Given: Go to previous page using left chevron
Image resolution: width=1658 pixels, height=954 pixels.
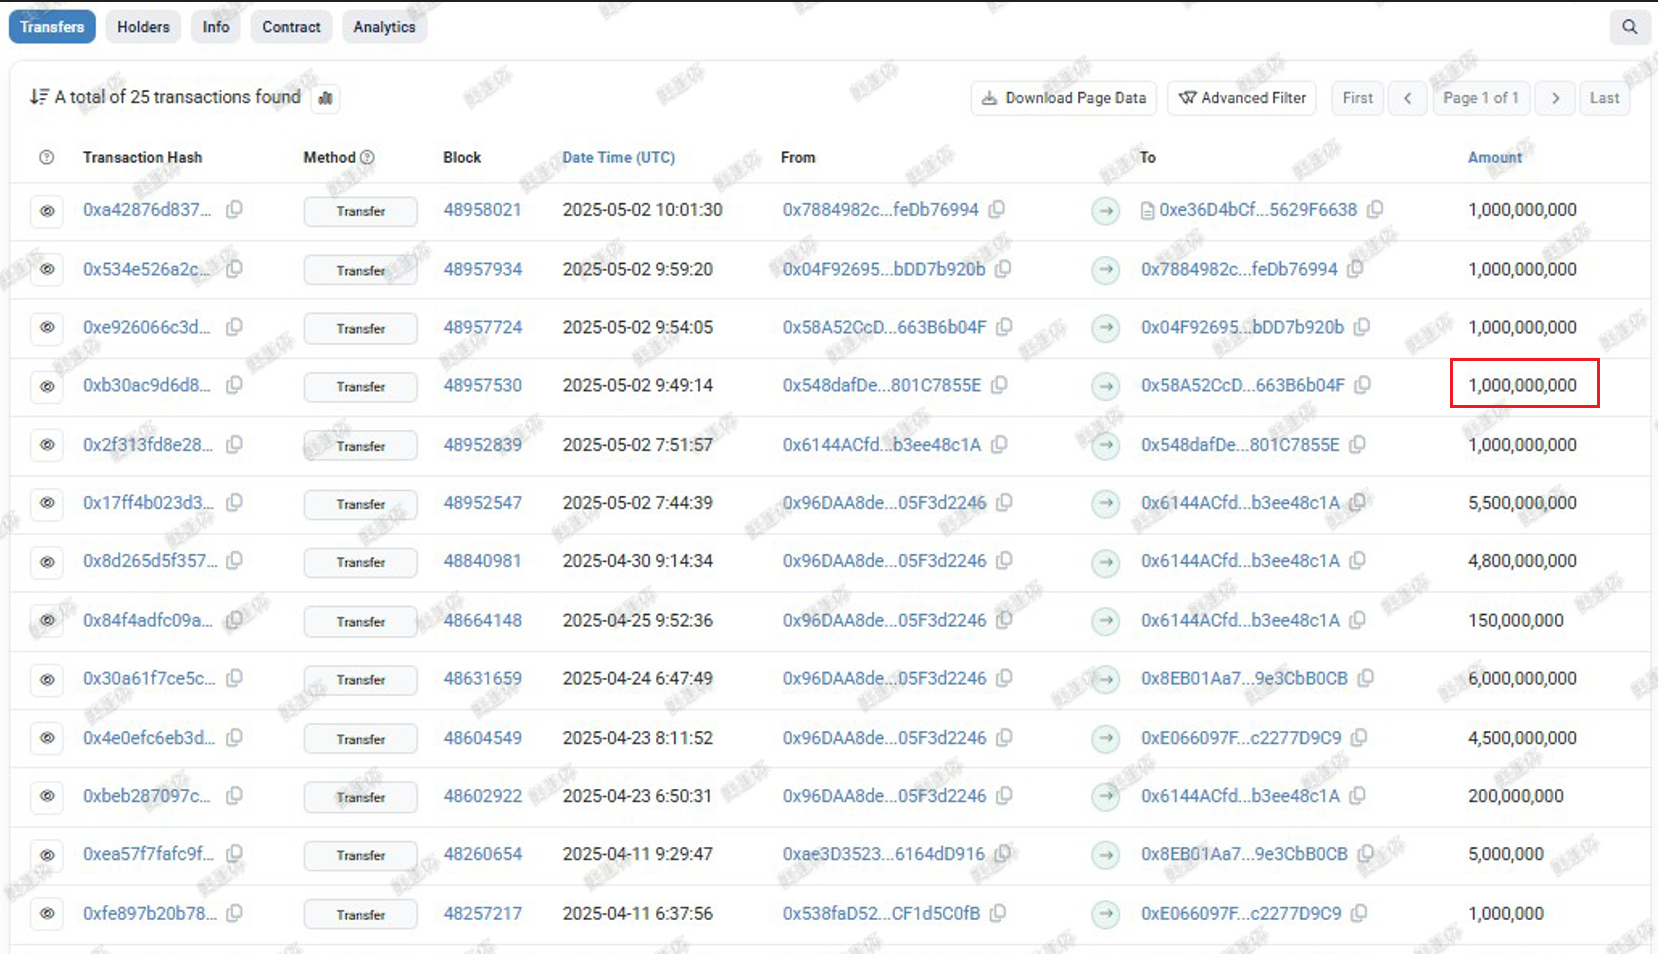Looking at the screenshot, I should tap(1407, 98).
